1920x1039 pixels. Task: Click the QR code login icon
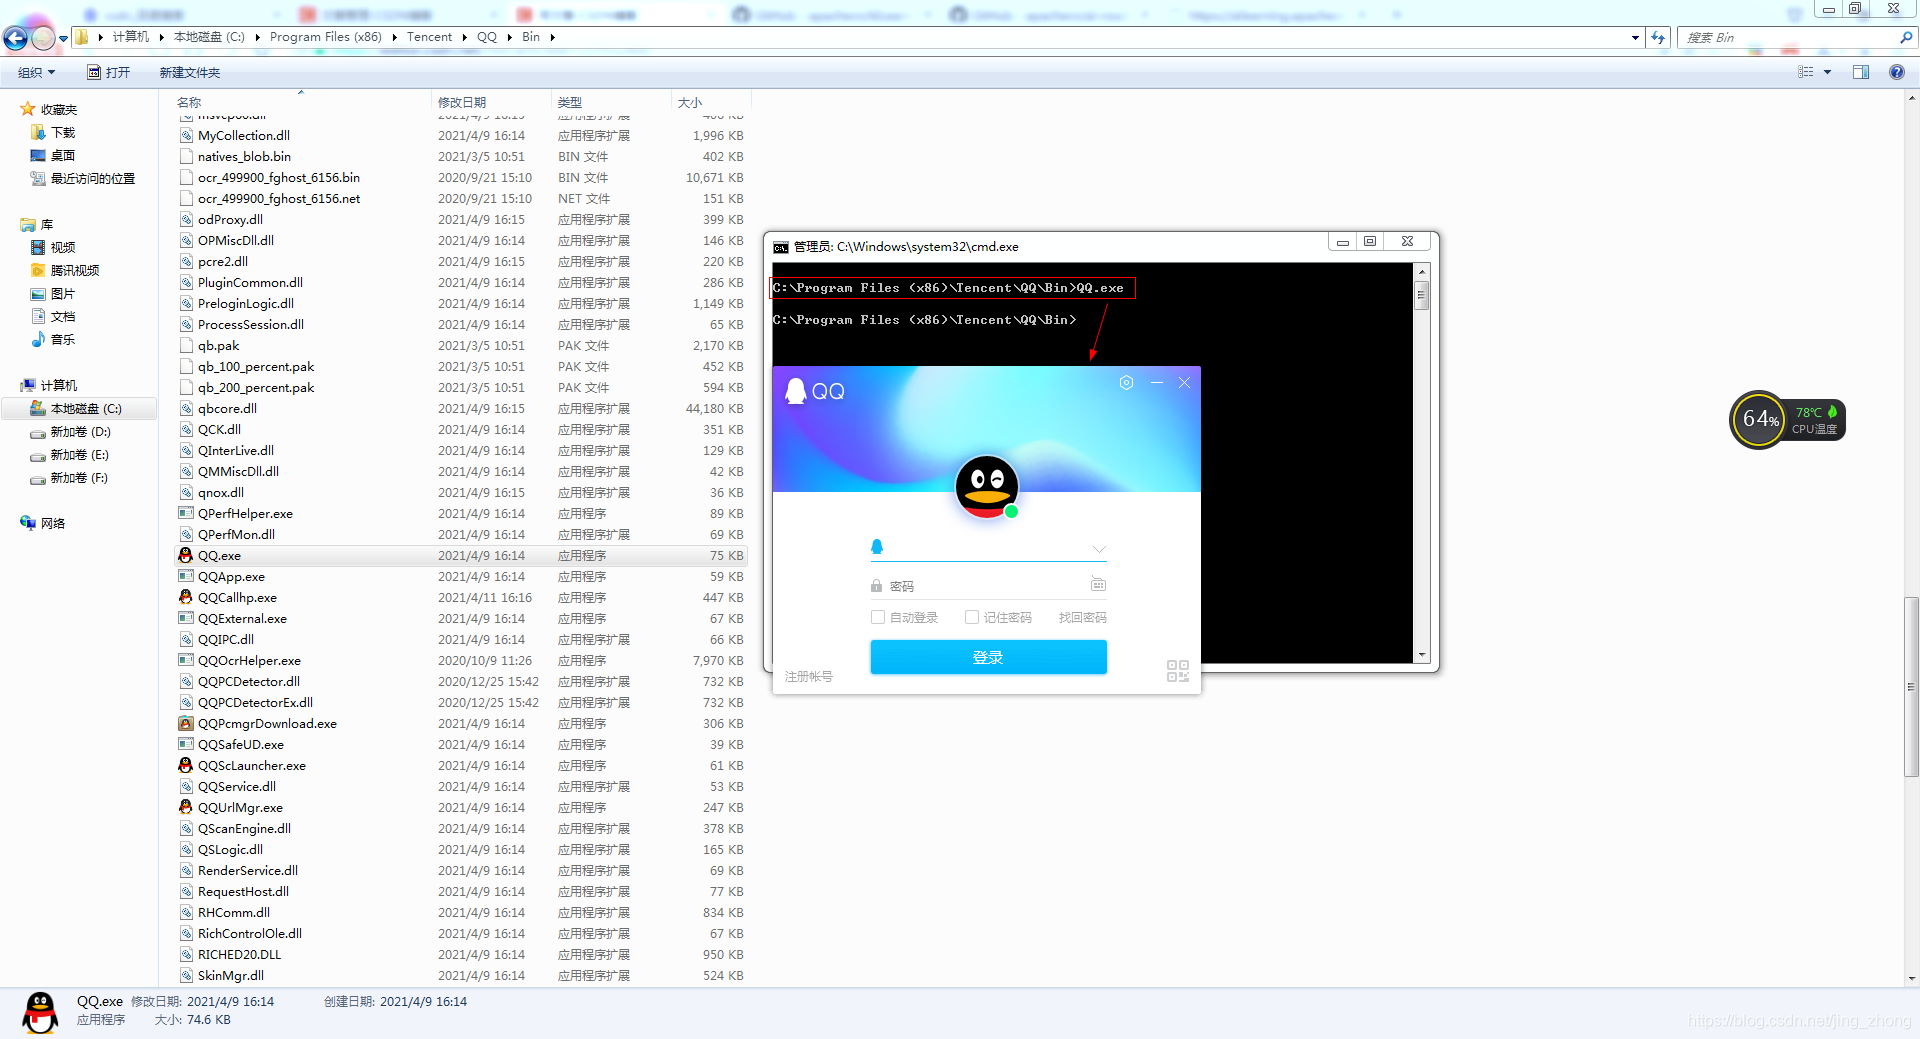pos(1178,671)
